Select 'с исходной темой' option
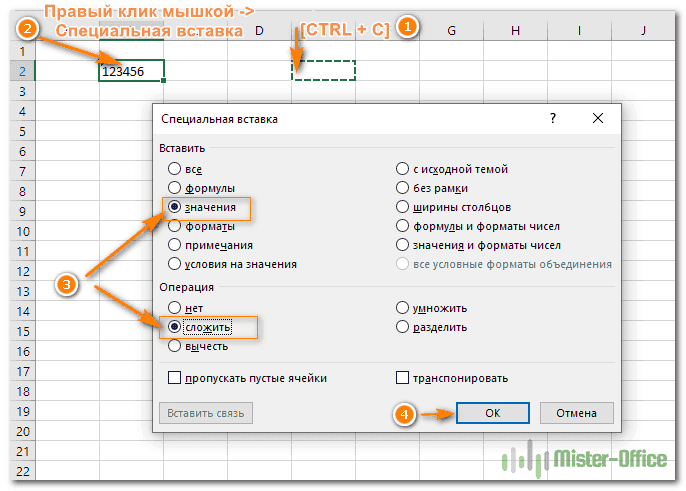The height and width of the screenshot is (491, 686). pos(403,169)
